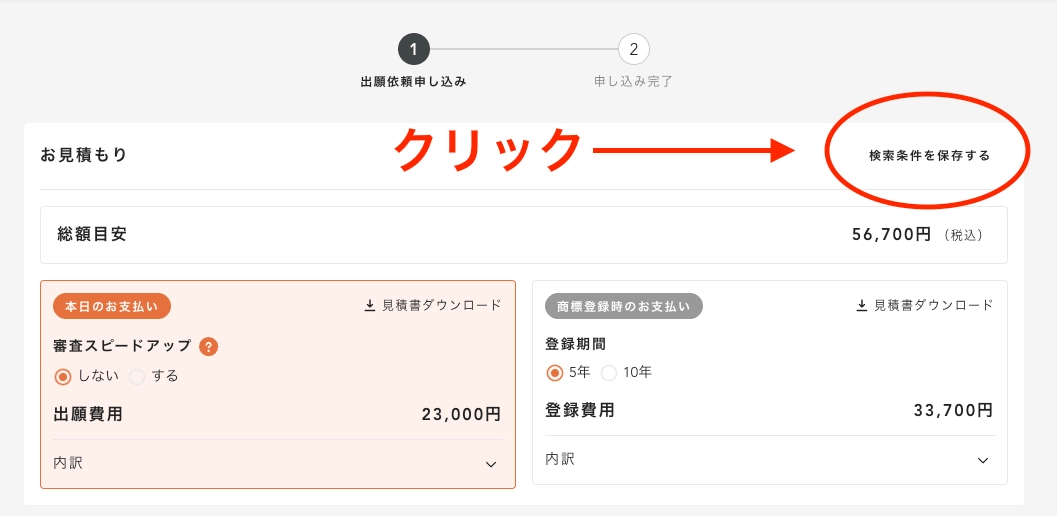The height and width of the screenshot is (516, 1057).
Task: Click download icon in 本日のお支払い card
Action: [x=369, y=306]
